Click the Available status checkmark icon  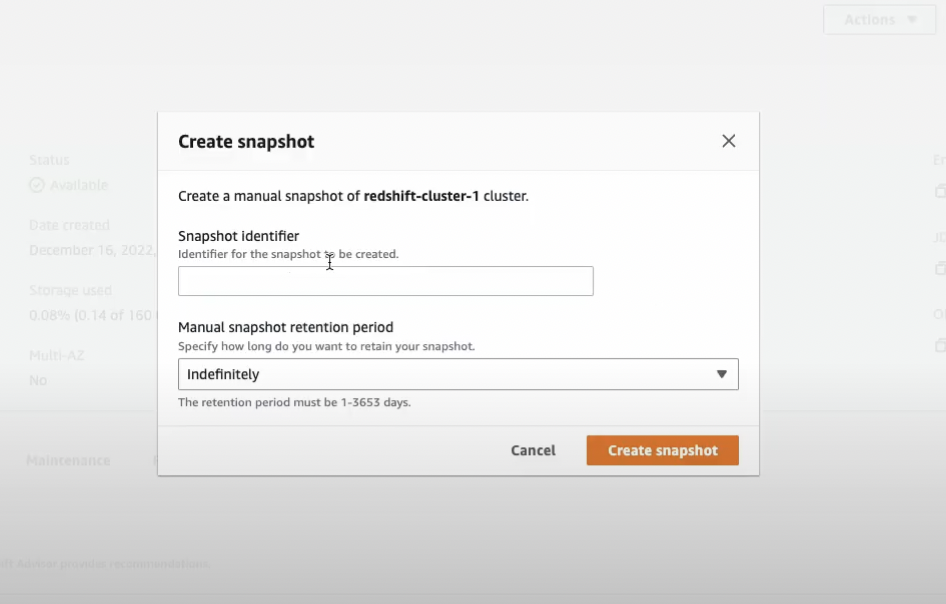(x=37, y=185)
